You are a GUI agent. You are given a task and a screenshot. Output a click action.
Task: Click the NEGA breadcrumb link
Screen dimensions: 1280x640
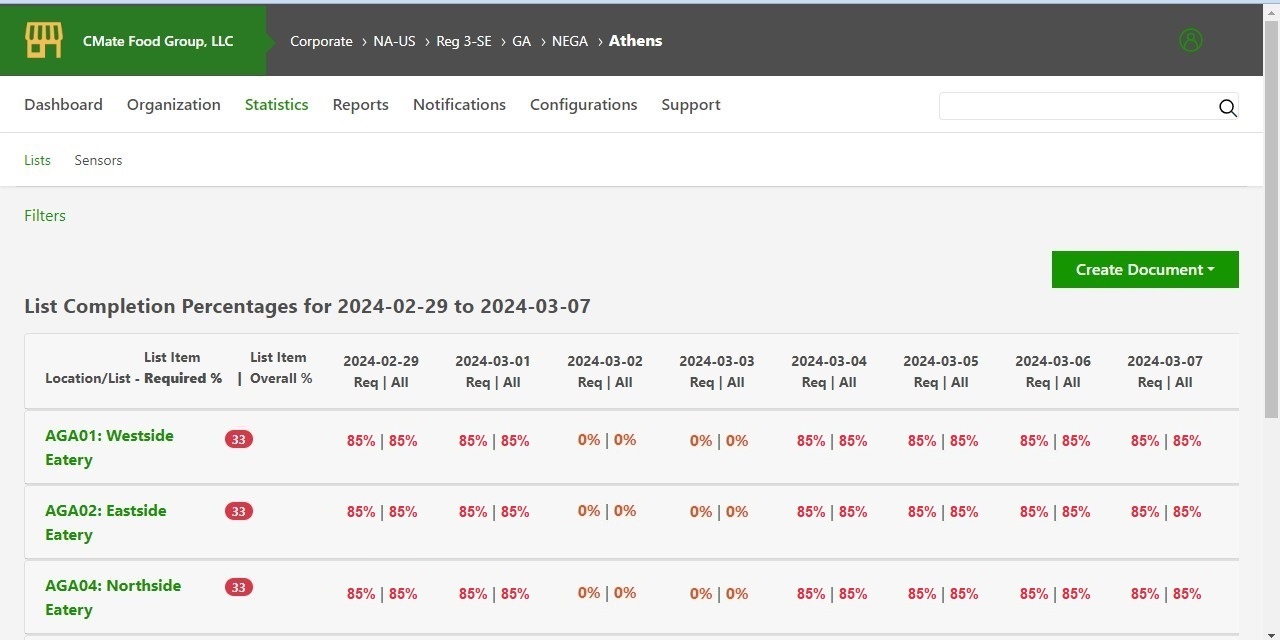pyautogui.click(x=570, y=41)
